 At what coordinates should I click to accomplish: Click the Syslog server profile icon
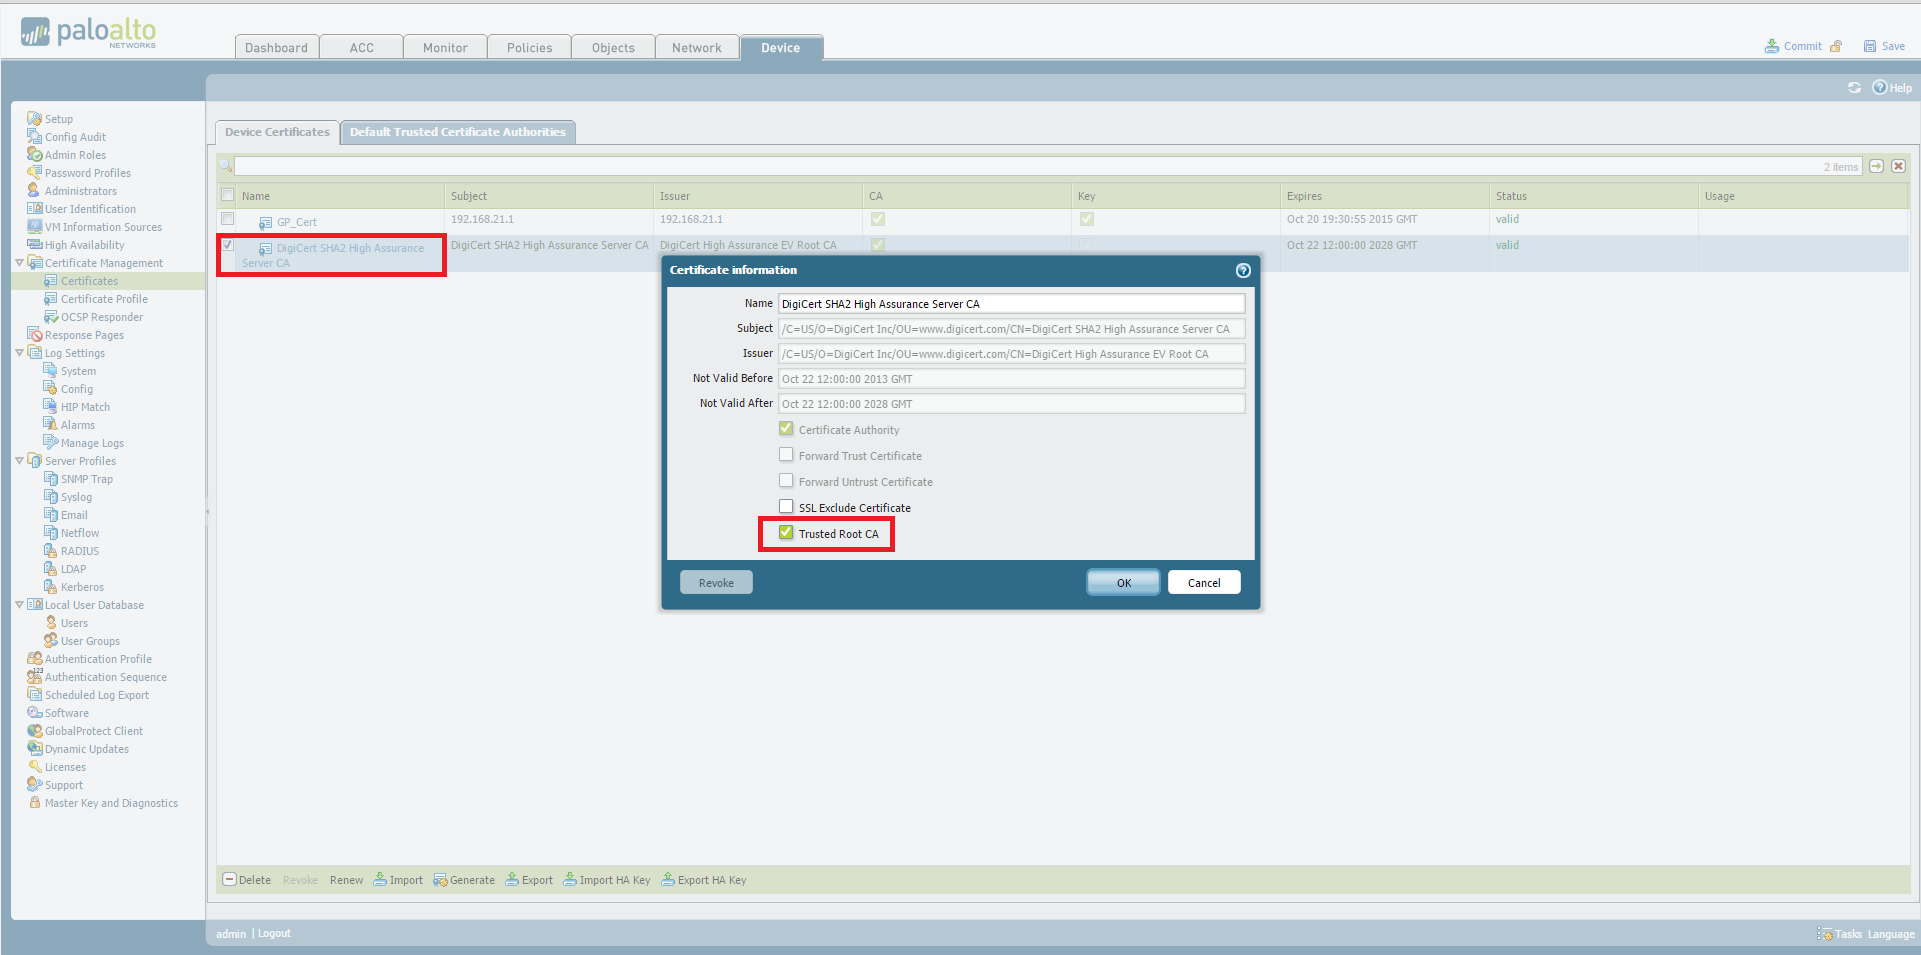tap(50, 497)
